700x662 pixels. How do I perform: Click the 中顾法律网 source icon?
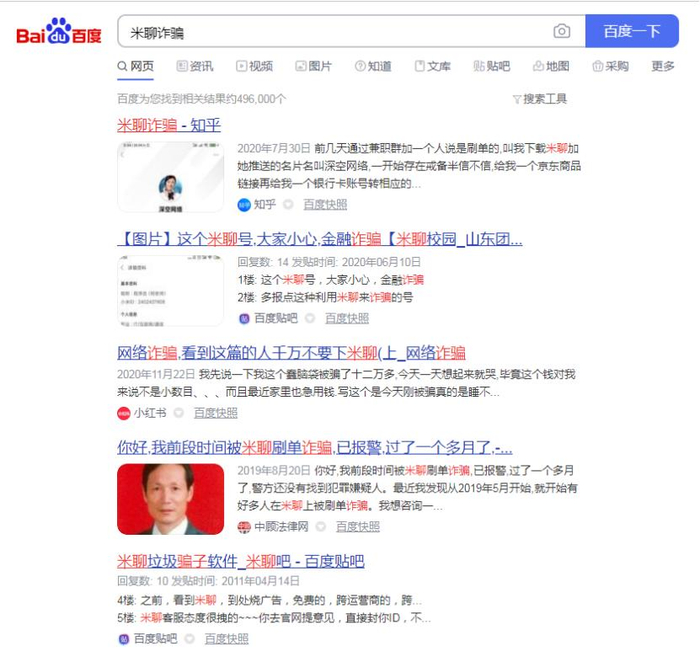pyautogui.click(x=244, y=527)
